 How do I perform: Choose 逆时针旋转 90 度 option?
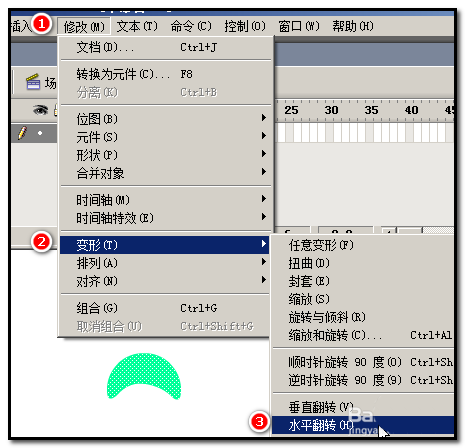tap(363, 380)
